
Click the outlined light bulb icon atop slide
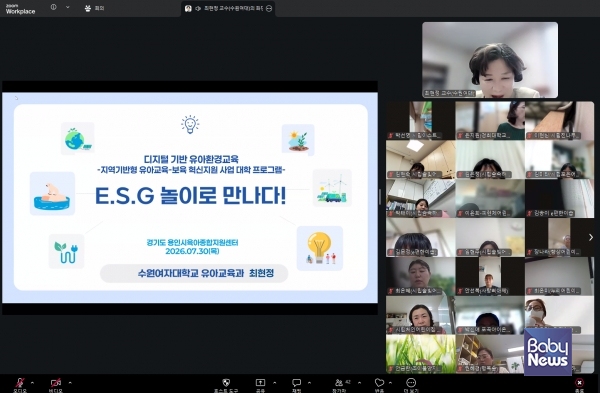tap(190, 124)
